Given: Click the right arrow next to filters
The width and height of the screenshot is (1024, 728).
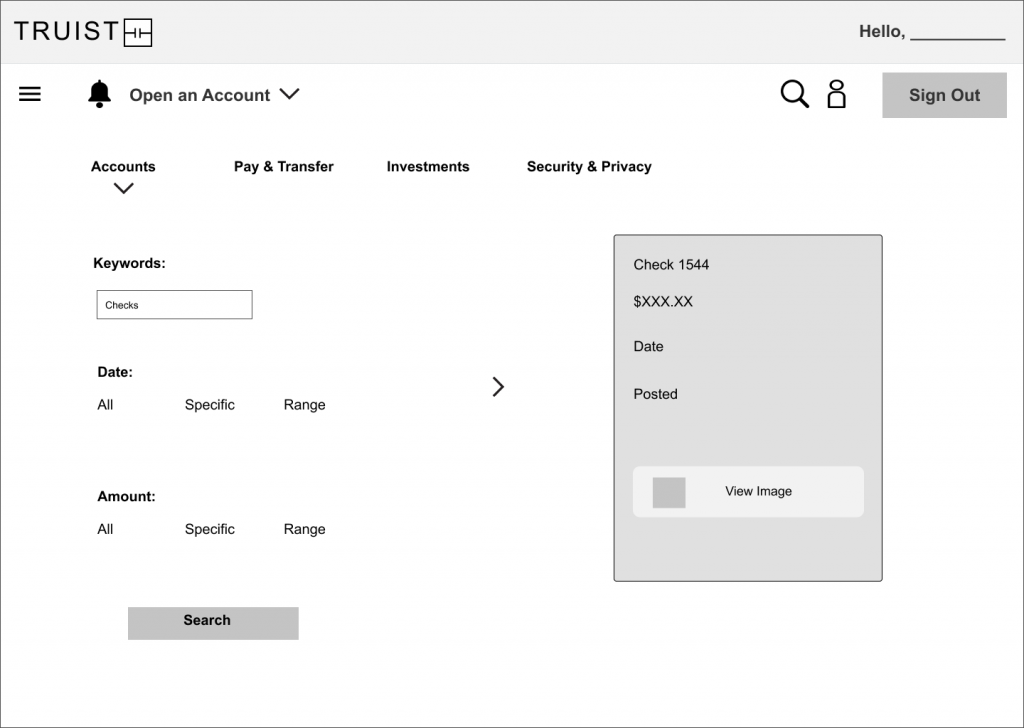Looking at the screenshot, I should (x=498, y=387).
